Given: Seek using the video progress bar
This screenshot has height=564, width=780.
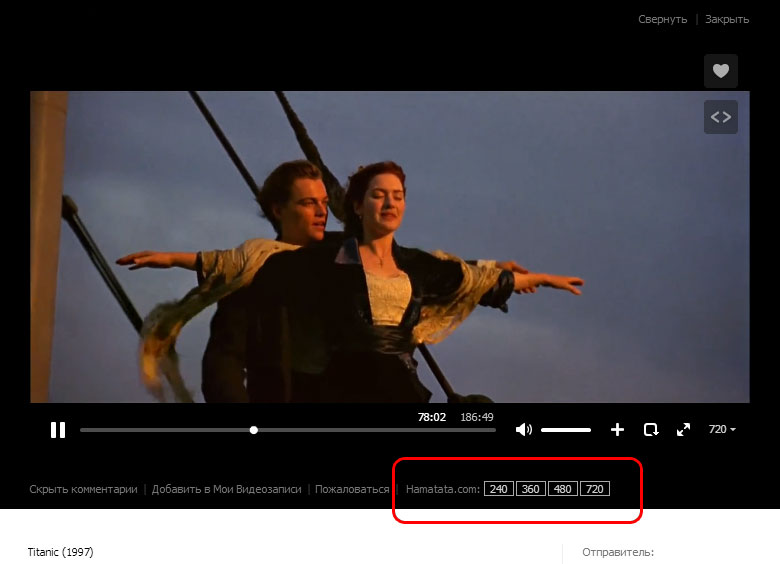Looking at the screenshot, I should coord(288,430).
